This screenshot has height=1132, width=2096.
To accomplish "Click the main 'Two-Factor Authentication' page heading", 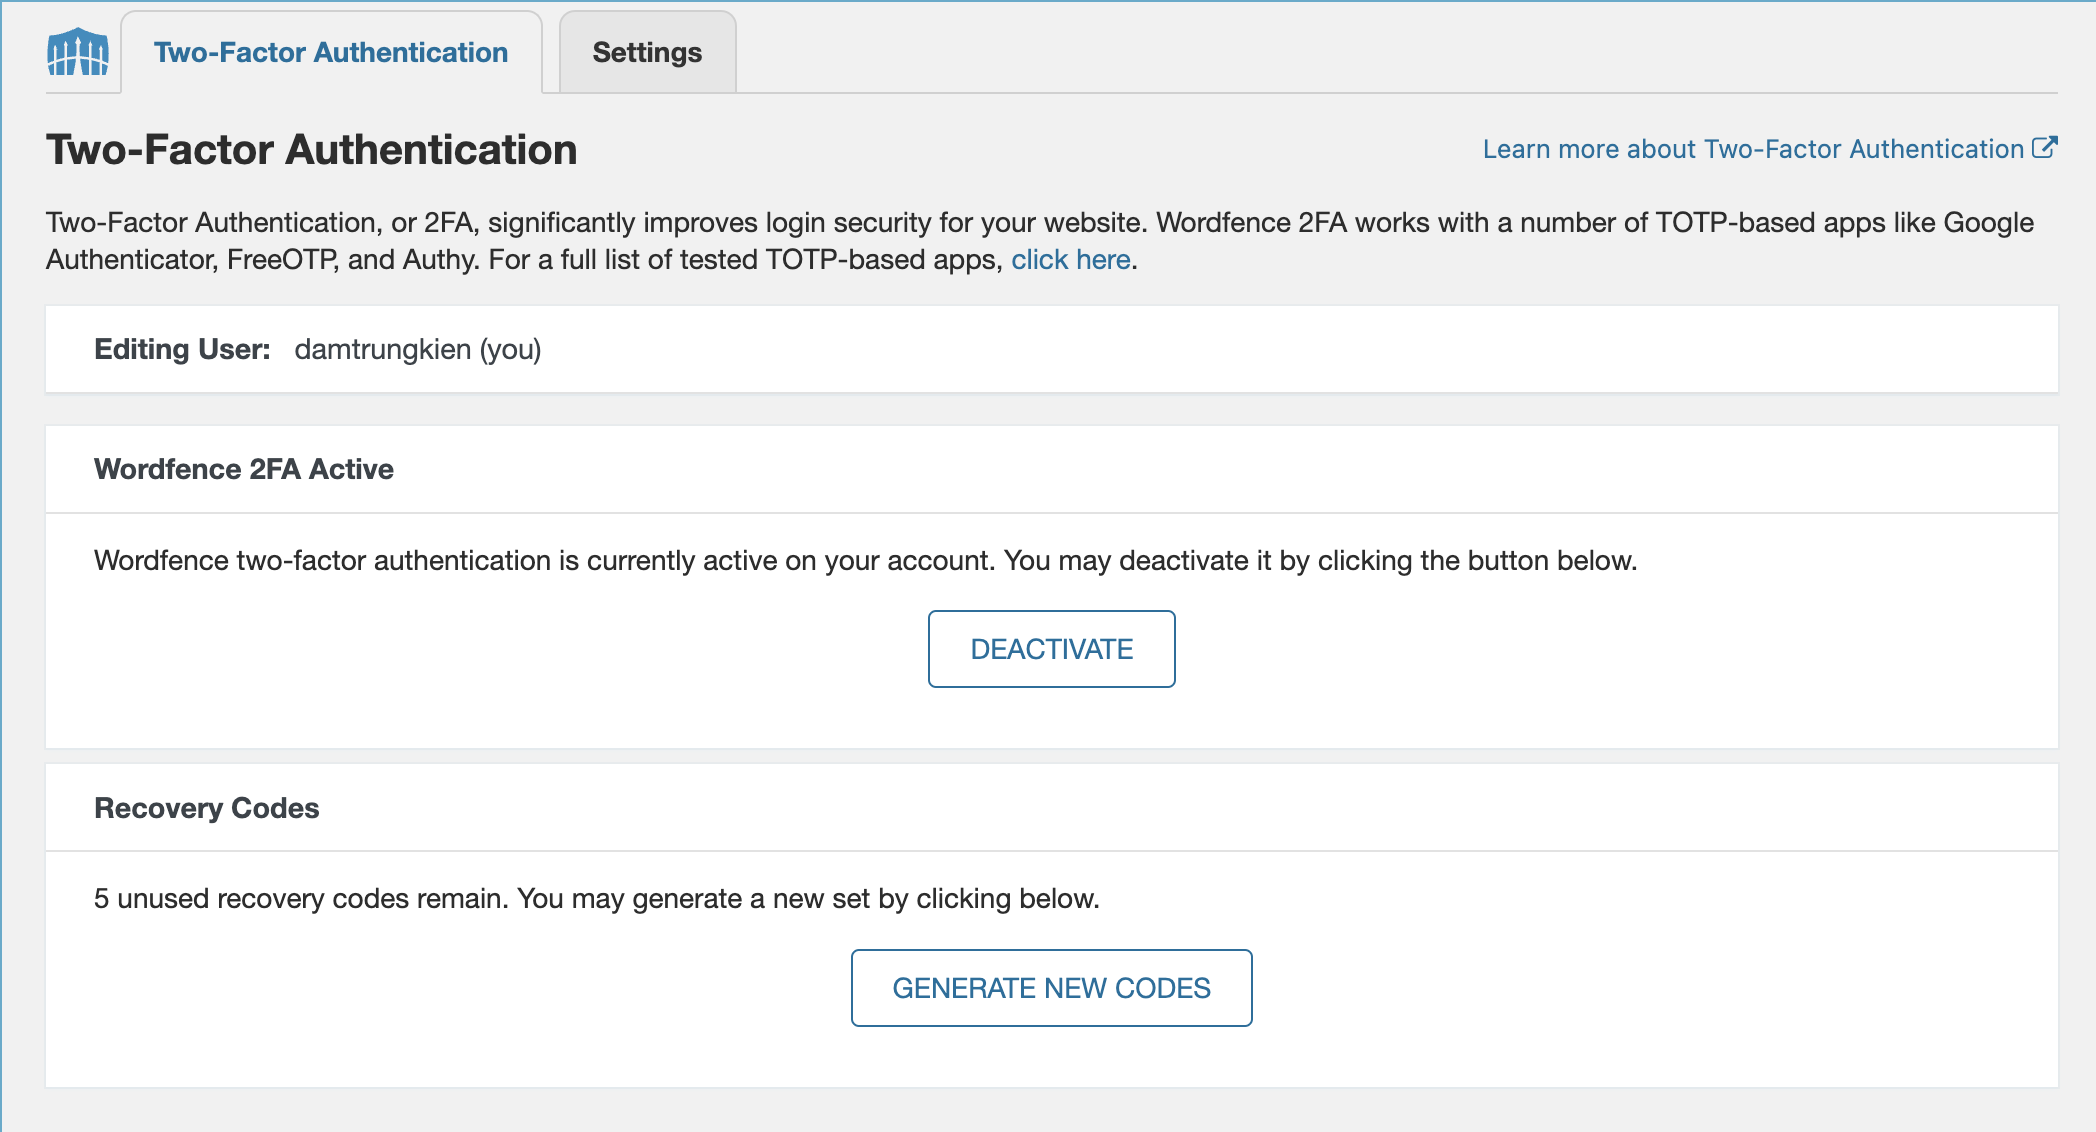I will [312, 150].
